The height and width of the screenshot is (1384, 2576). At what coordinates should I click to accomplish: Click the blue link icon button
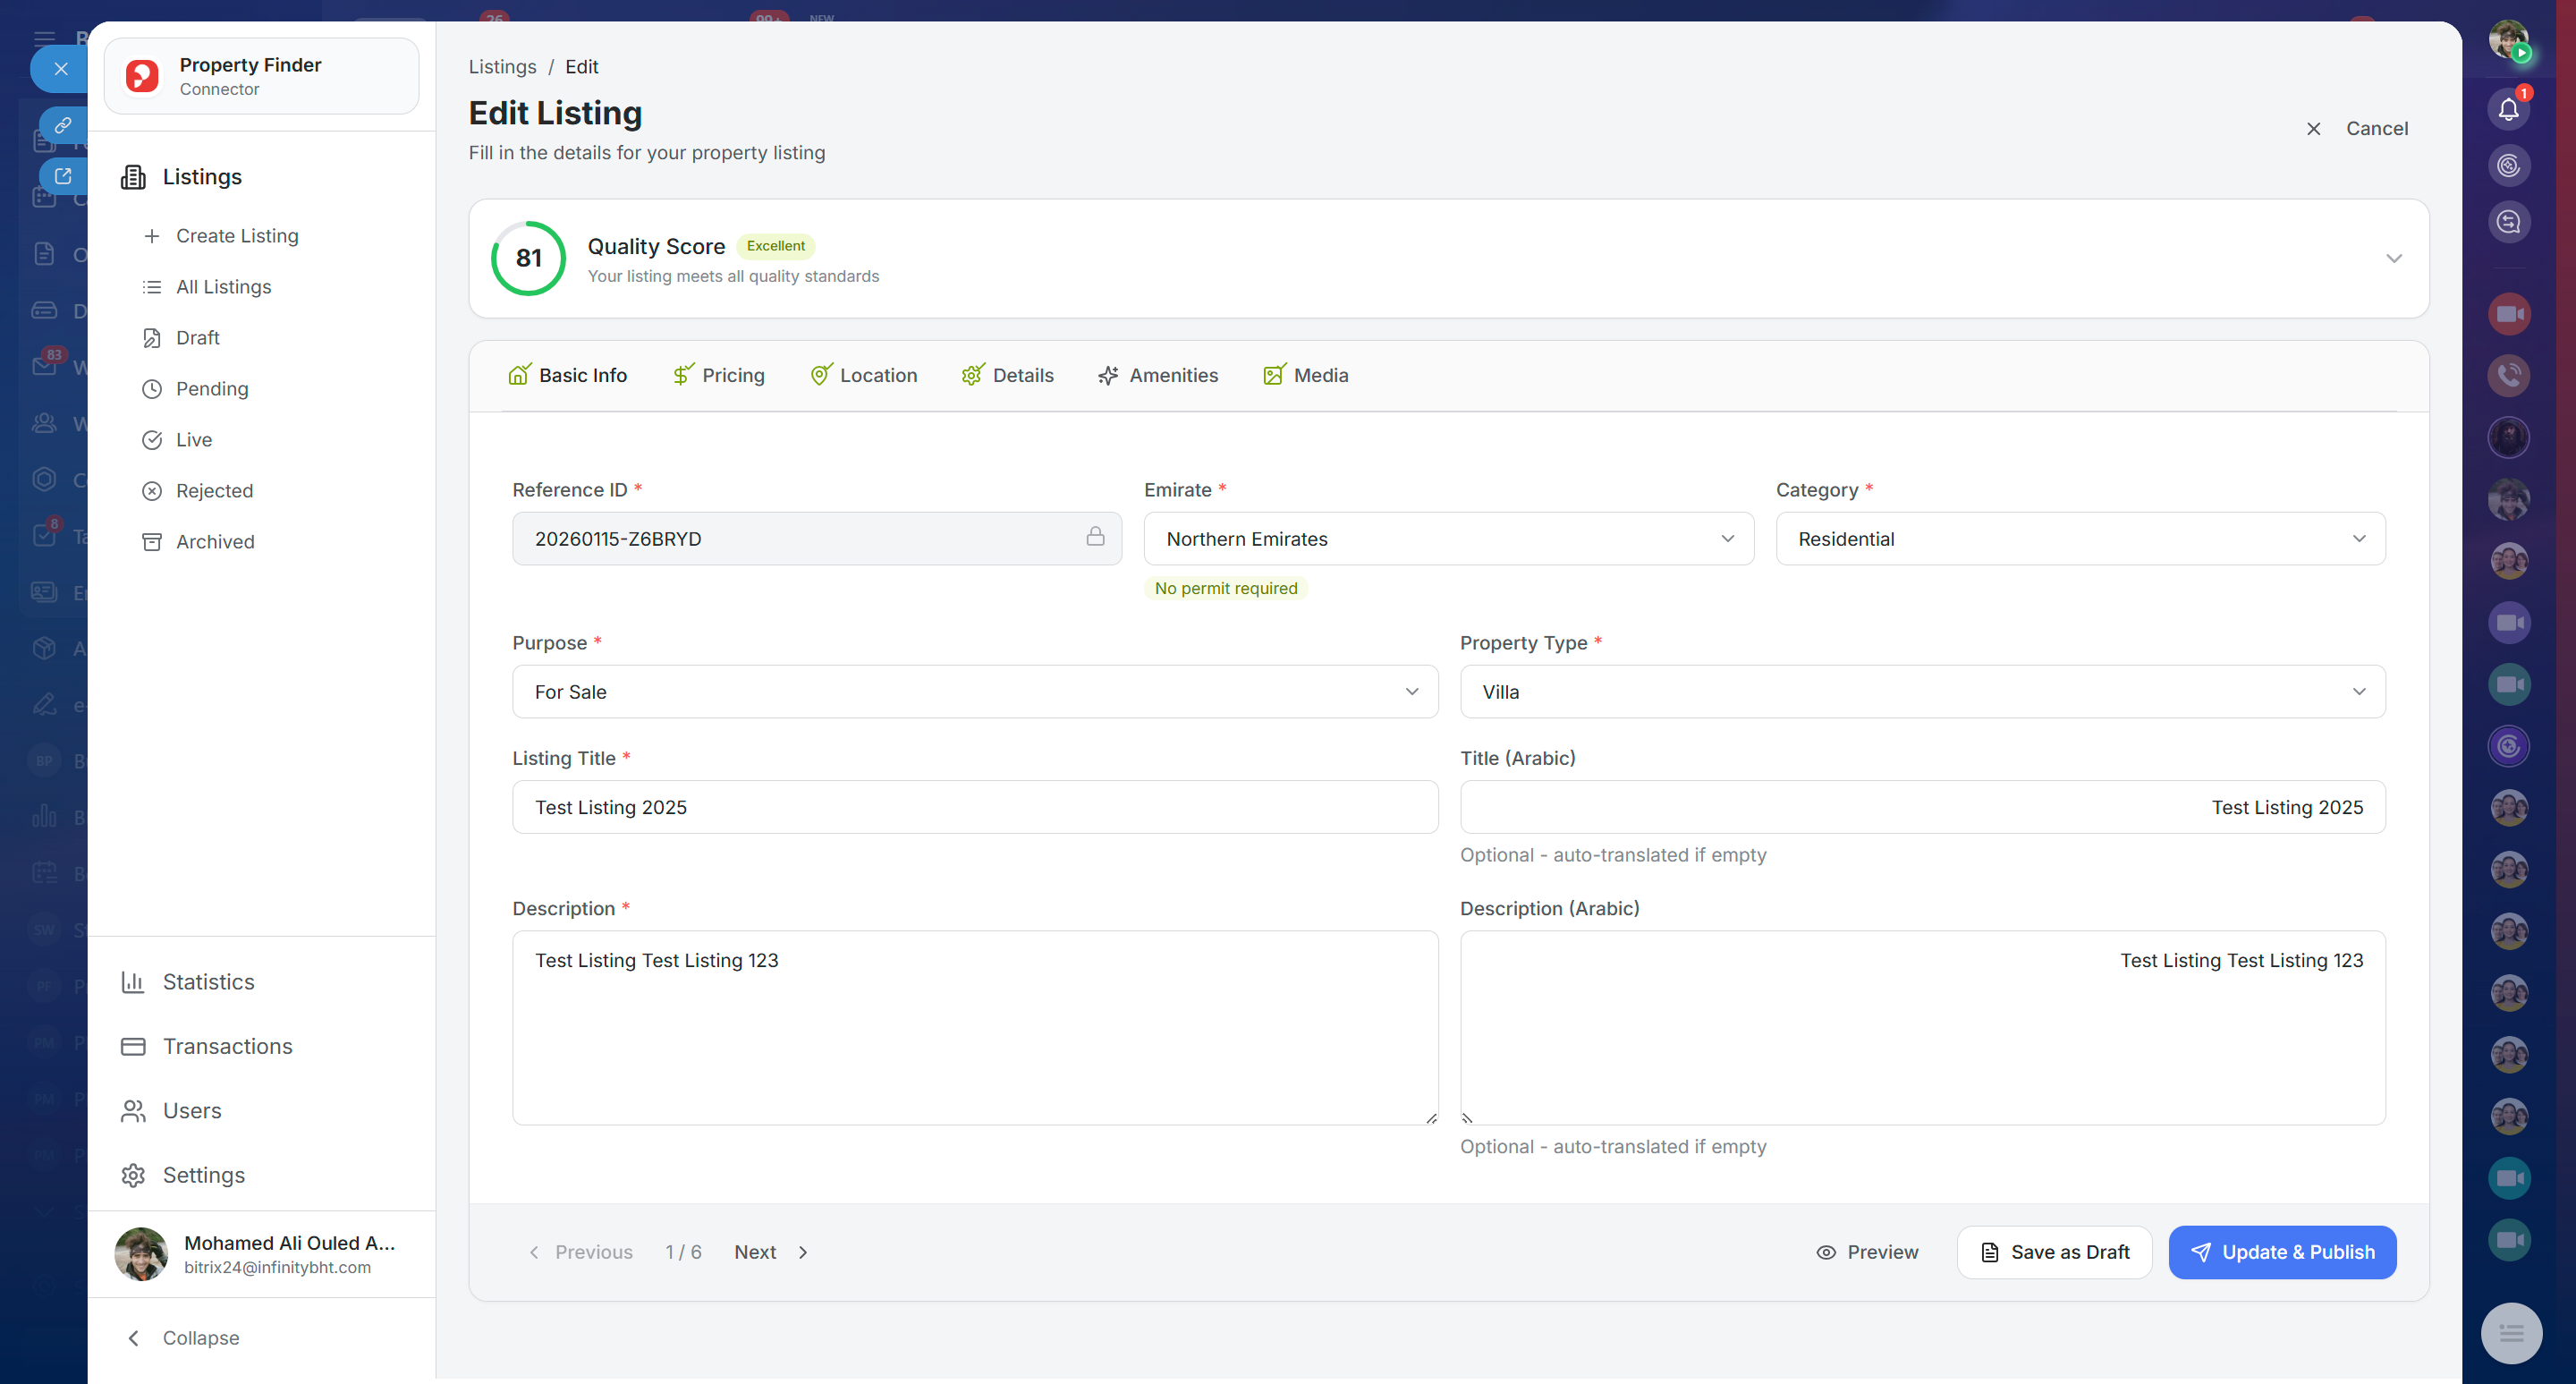63,125
